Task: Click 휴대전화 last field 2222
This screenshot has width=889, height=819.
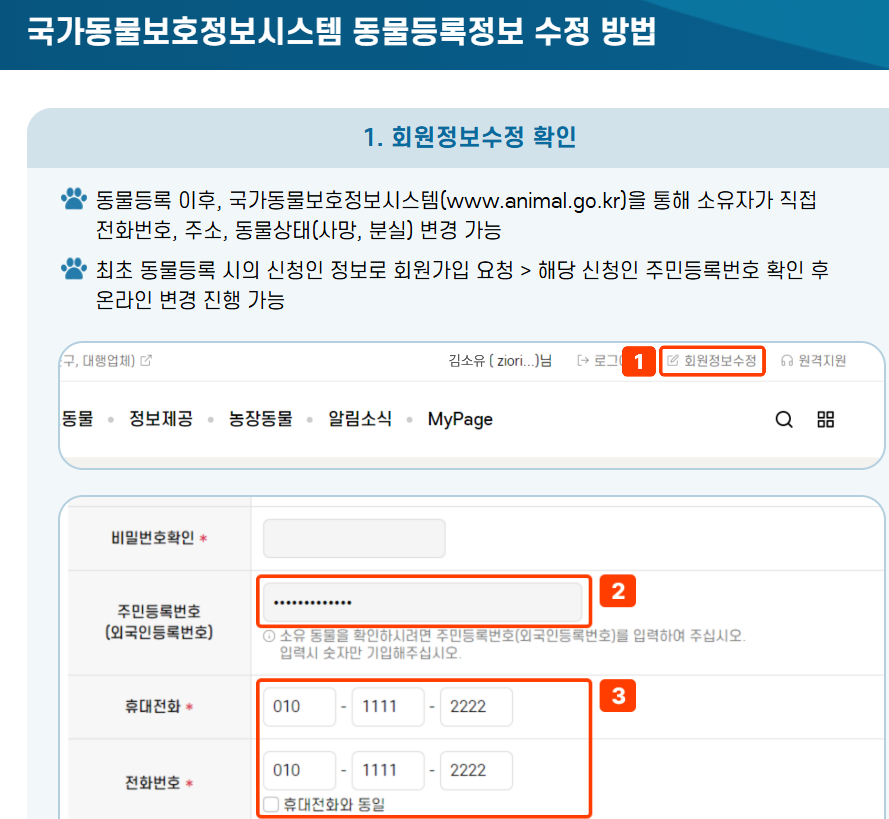Action: pyautogui.click(x=476, y=707)
